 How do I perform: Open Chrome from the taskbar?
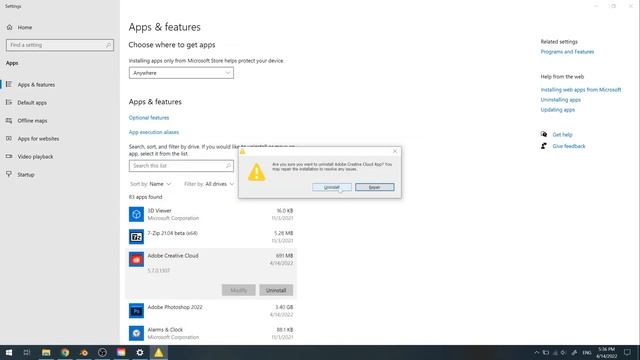[65, 352]
